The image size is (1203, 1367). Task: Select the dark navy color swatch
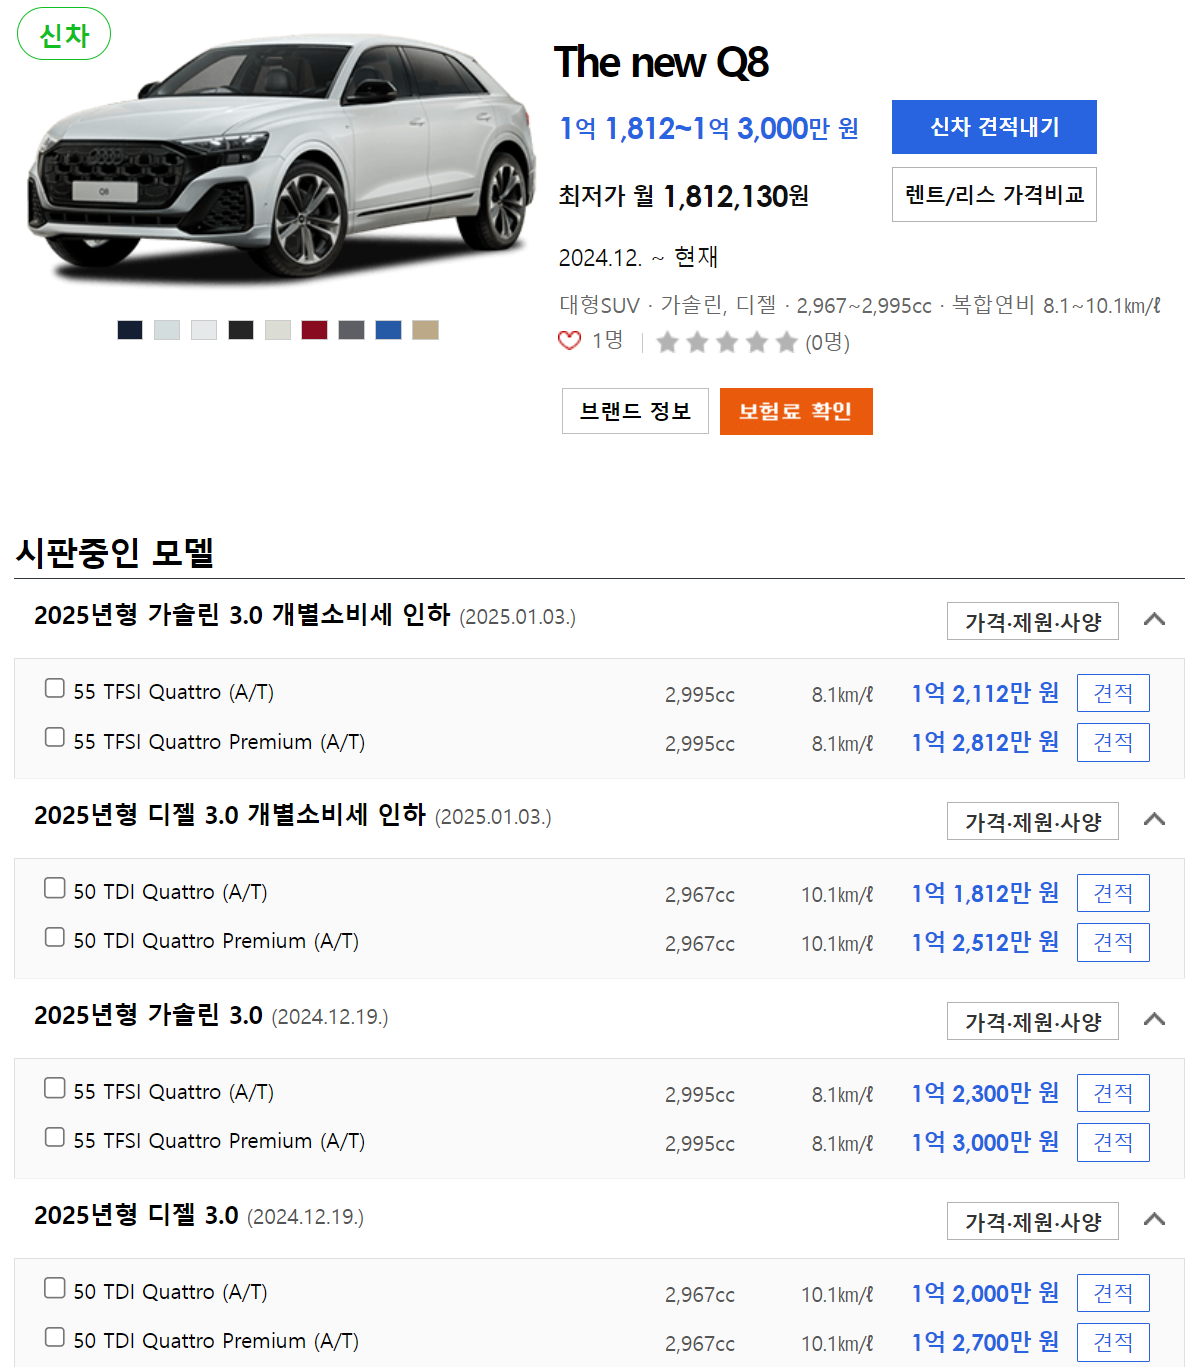tap(130, 330)
